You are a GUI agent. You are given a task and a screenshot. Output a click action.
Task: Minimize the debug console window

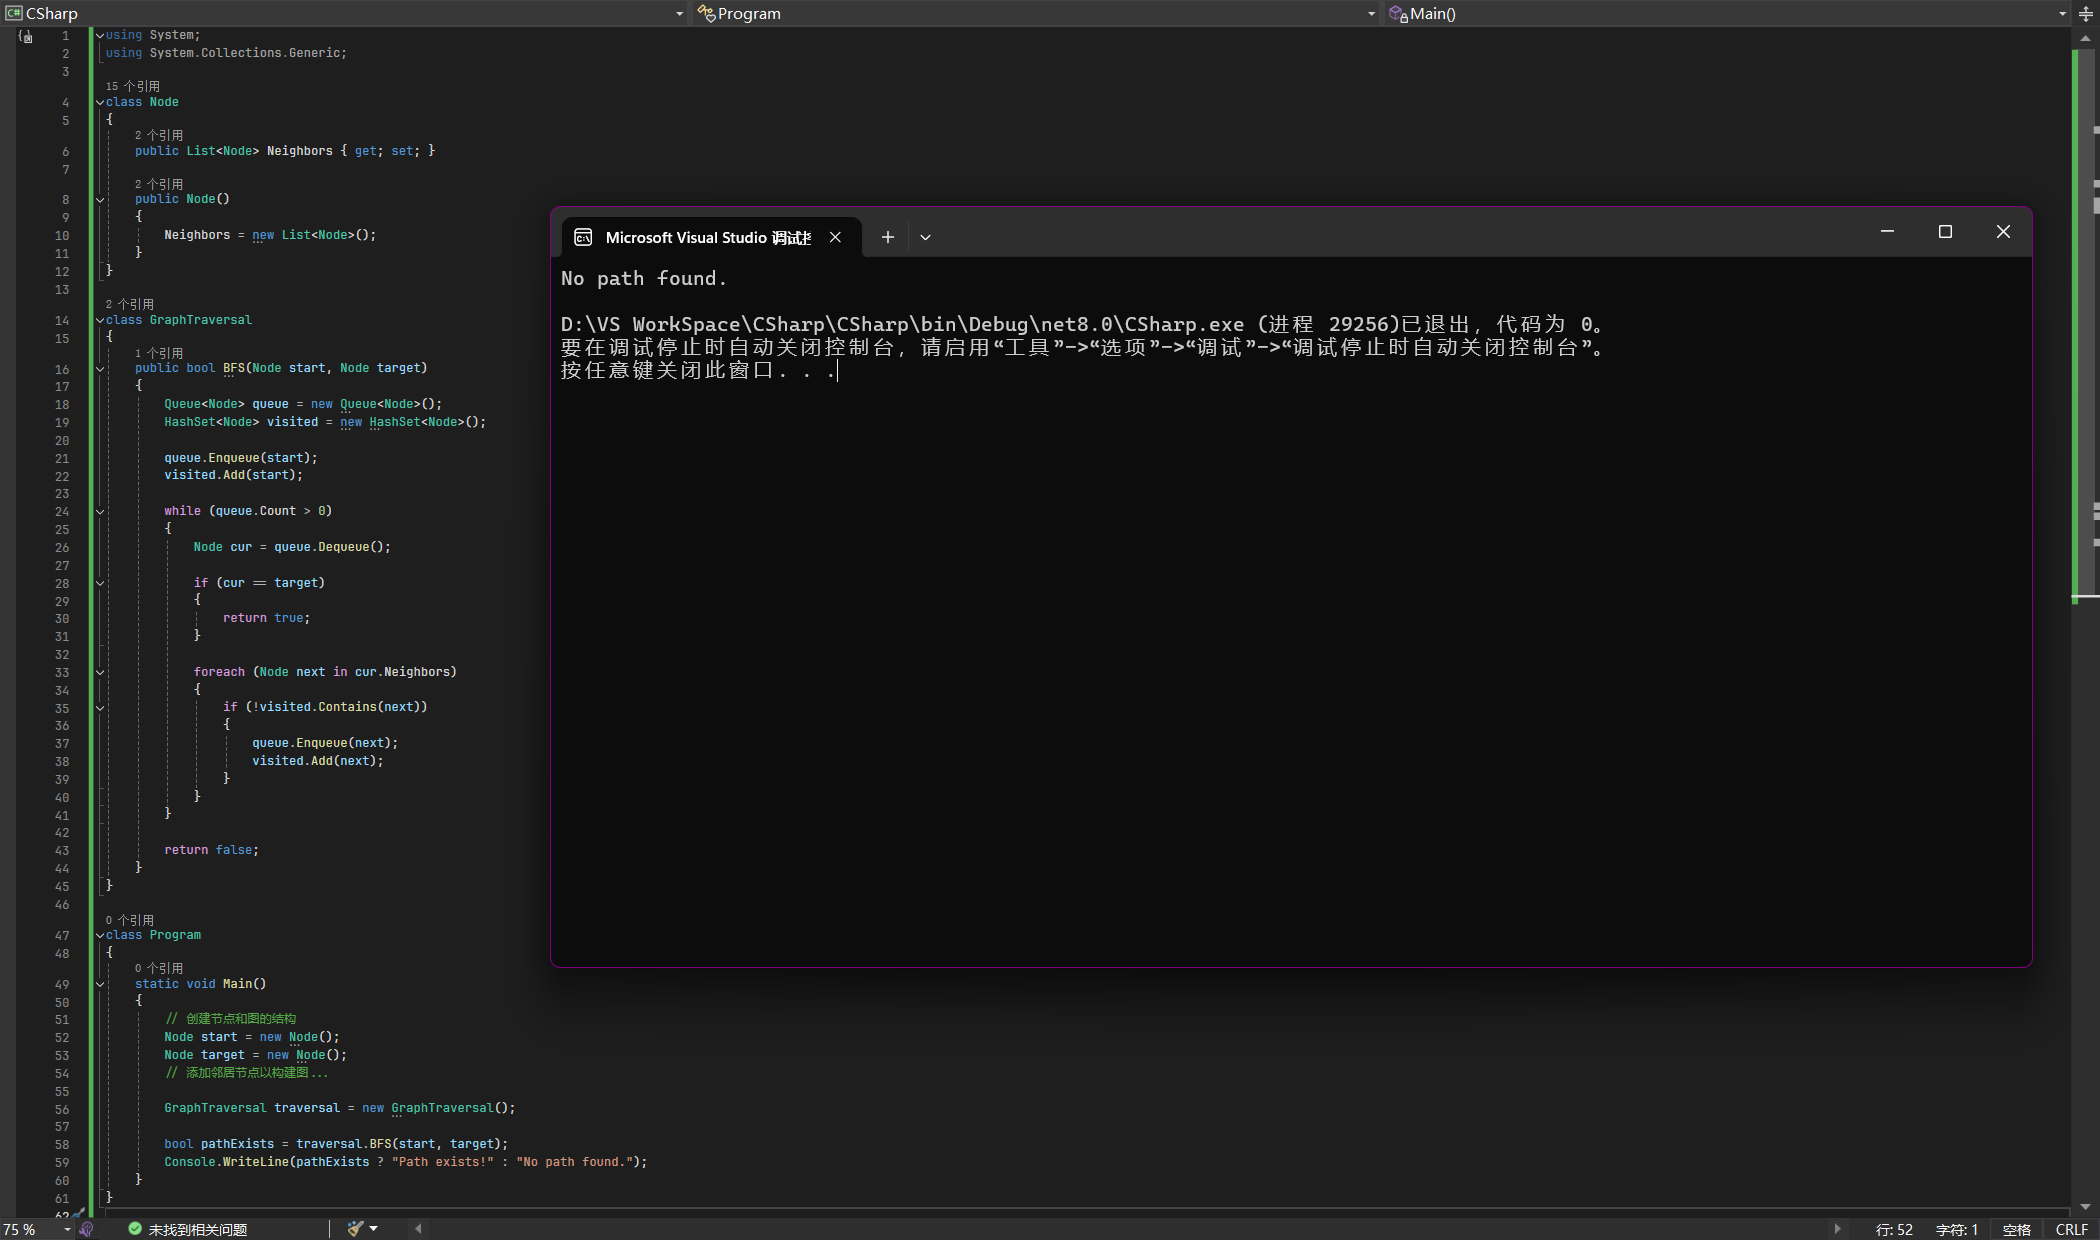[1887, 231]
